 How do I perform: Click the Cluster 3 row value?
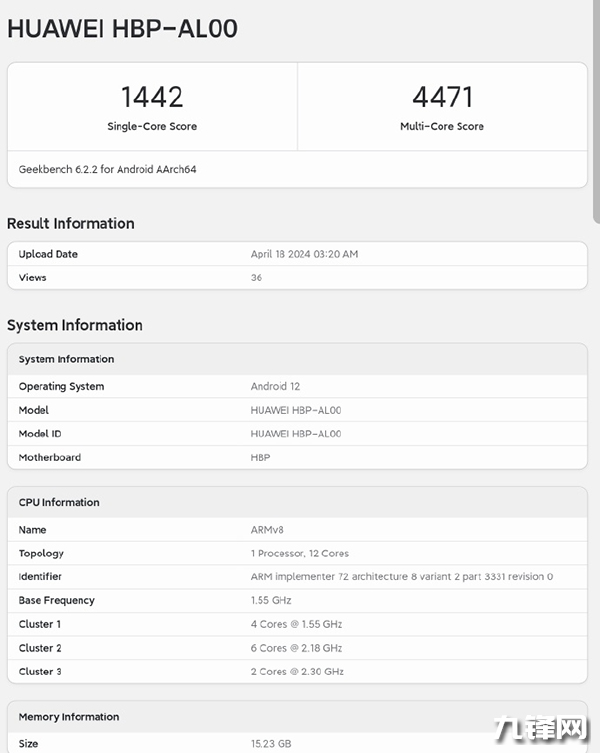pos(297,672)
